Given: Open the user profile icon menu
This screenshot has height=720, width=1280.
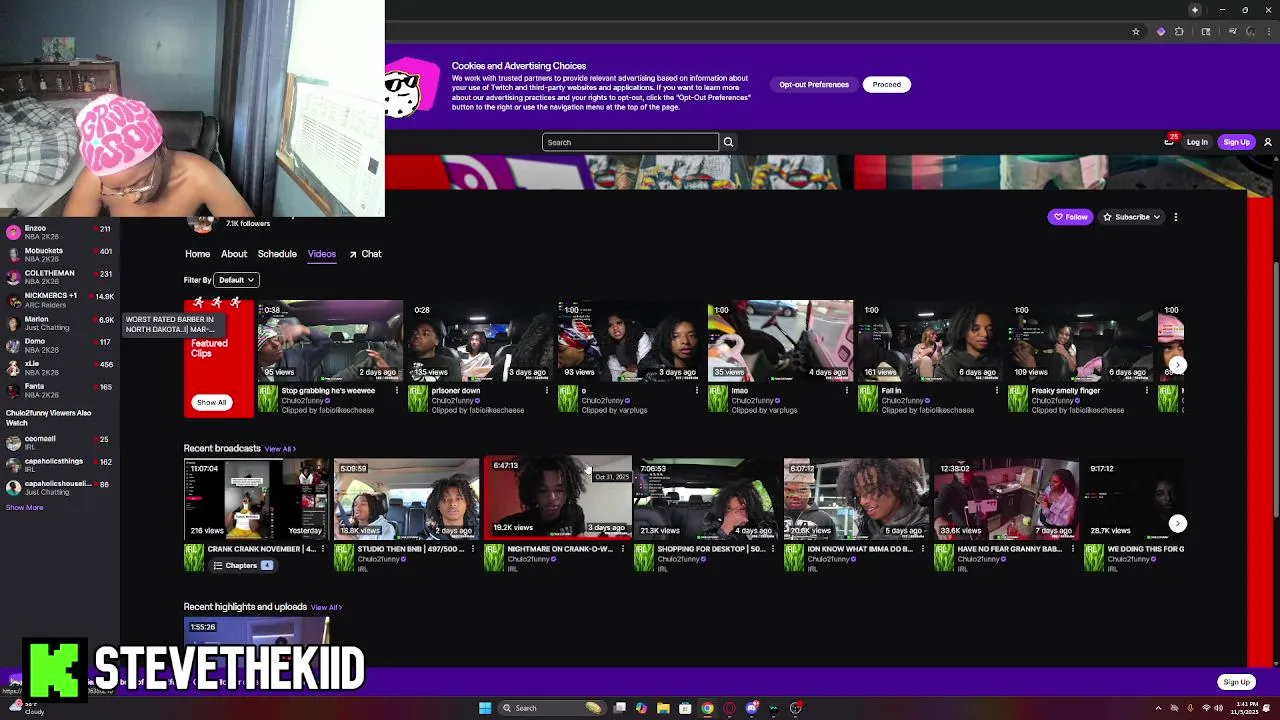Looking at the screenshot, I should tap(1267, 142).
